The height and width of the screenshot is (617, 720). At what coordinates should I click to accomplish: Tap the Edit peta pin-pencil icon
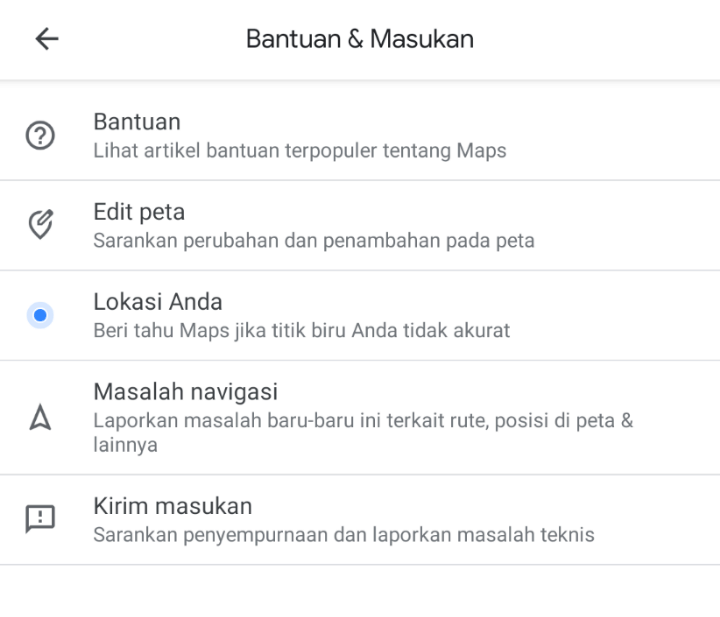point(40,225)
